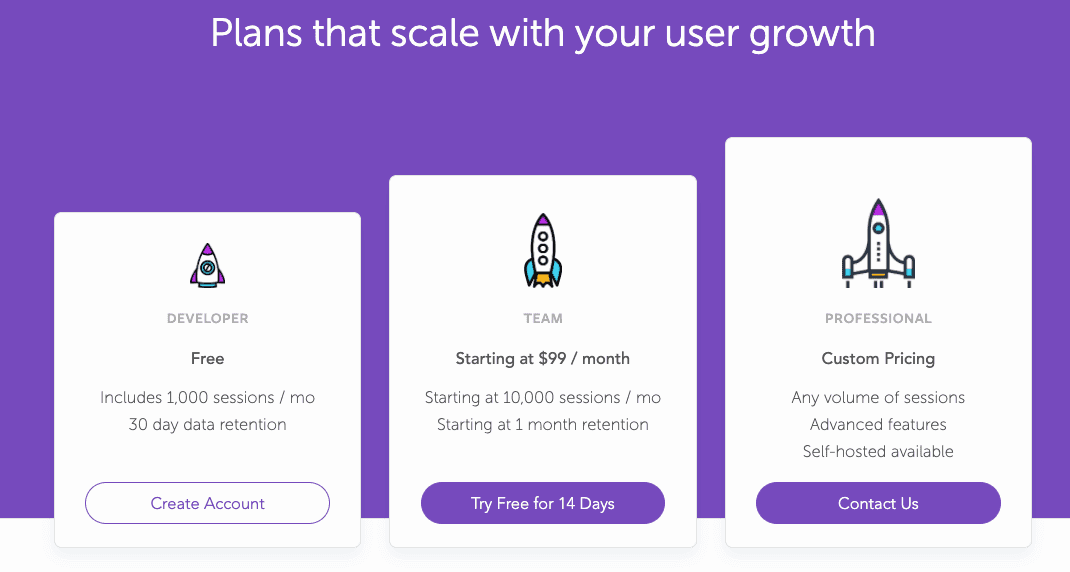
Task: Start the Try Free for 14 Days trial
Action: [543, 503]
